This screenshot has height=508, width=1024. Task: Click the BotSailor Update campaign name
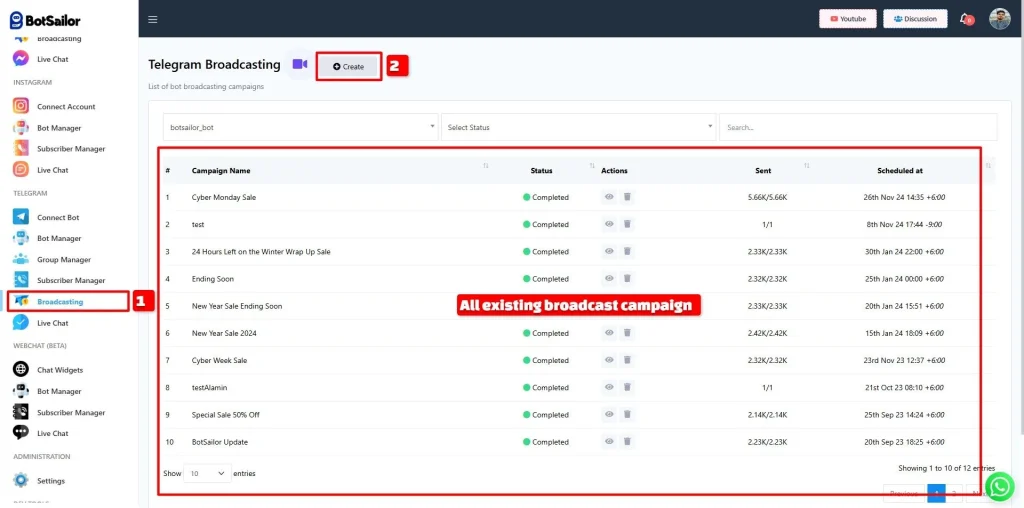click(x=219, y=442)
